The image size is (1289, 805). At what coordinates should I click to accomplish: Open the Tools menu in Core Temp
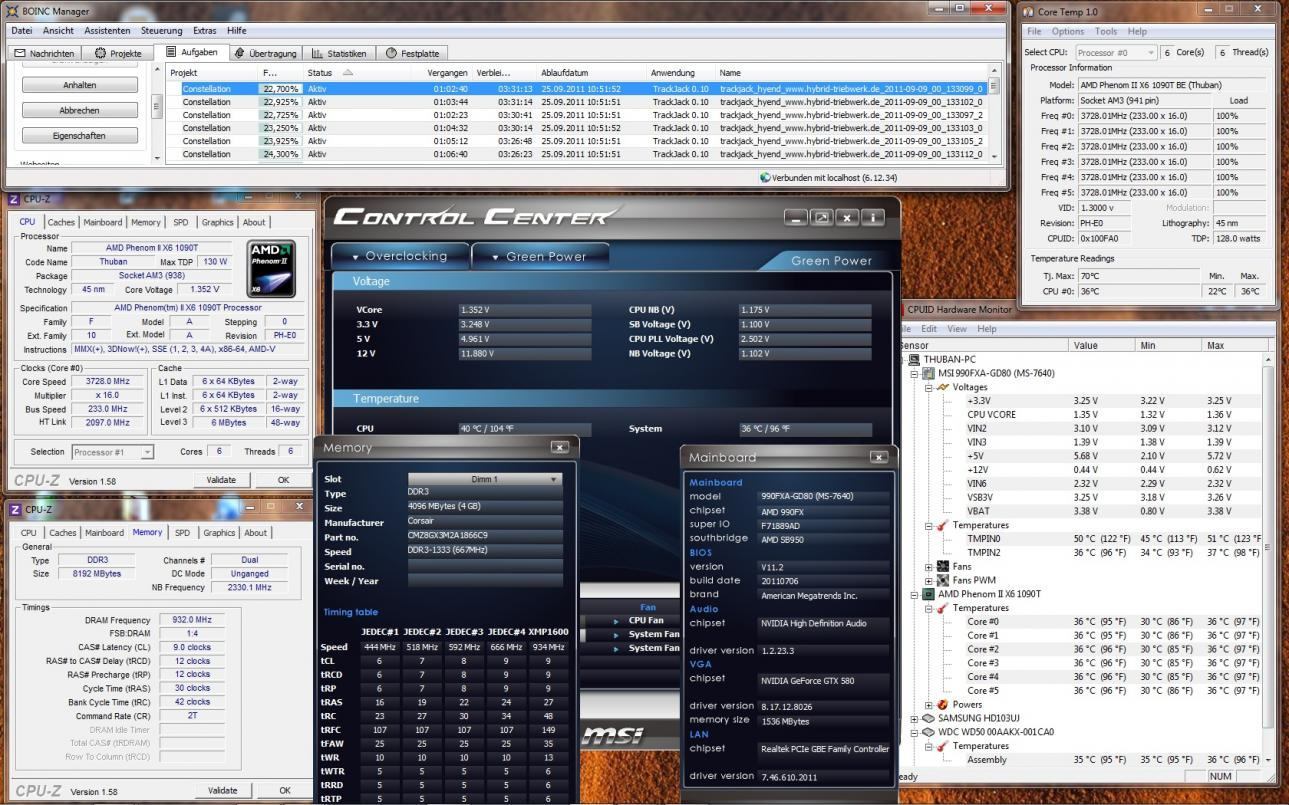(x=1106, y=32)
